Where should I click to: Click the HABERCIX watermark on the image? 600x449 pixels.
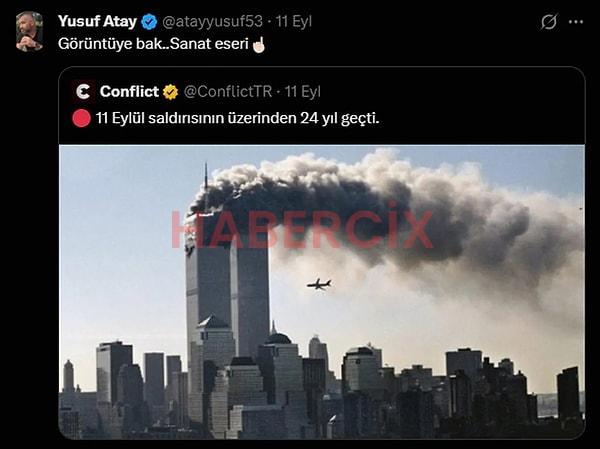302,227
